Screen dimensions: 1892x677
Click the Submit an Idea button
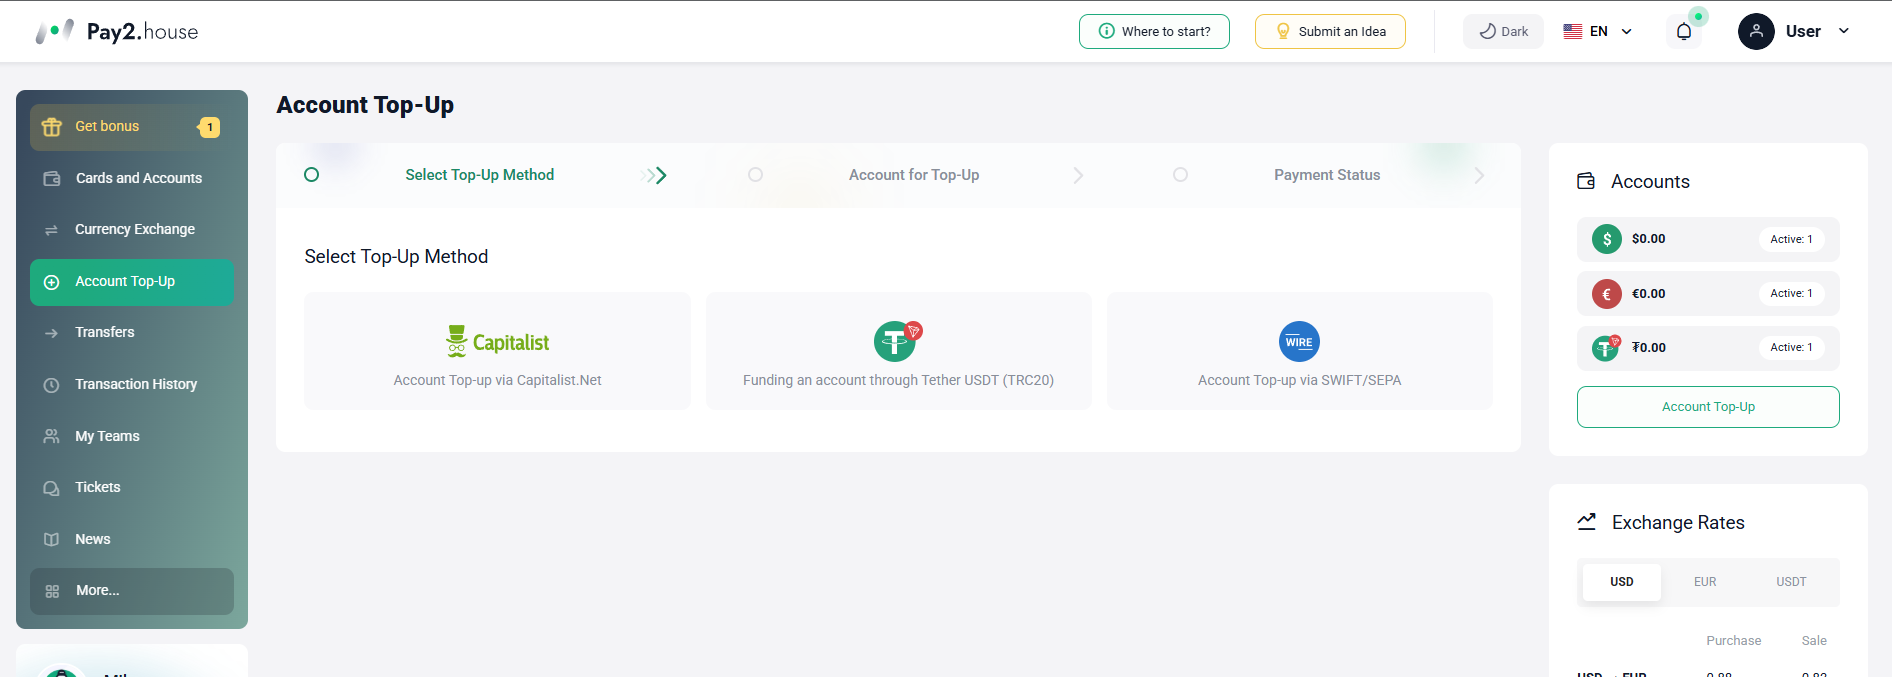pyautogui.click(x=1330, y=31)
